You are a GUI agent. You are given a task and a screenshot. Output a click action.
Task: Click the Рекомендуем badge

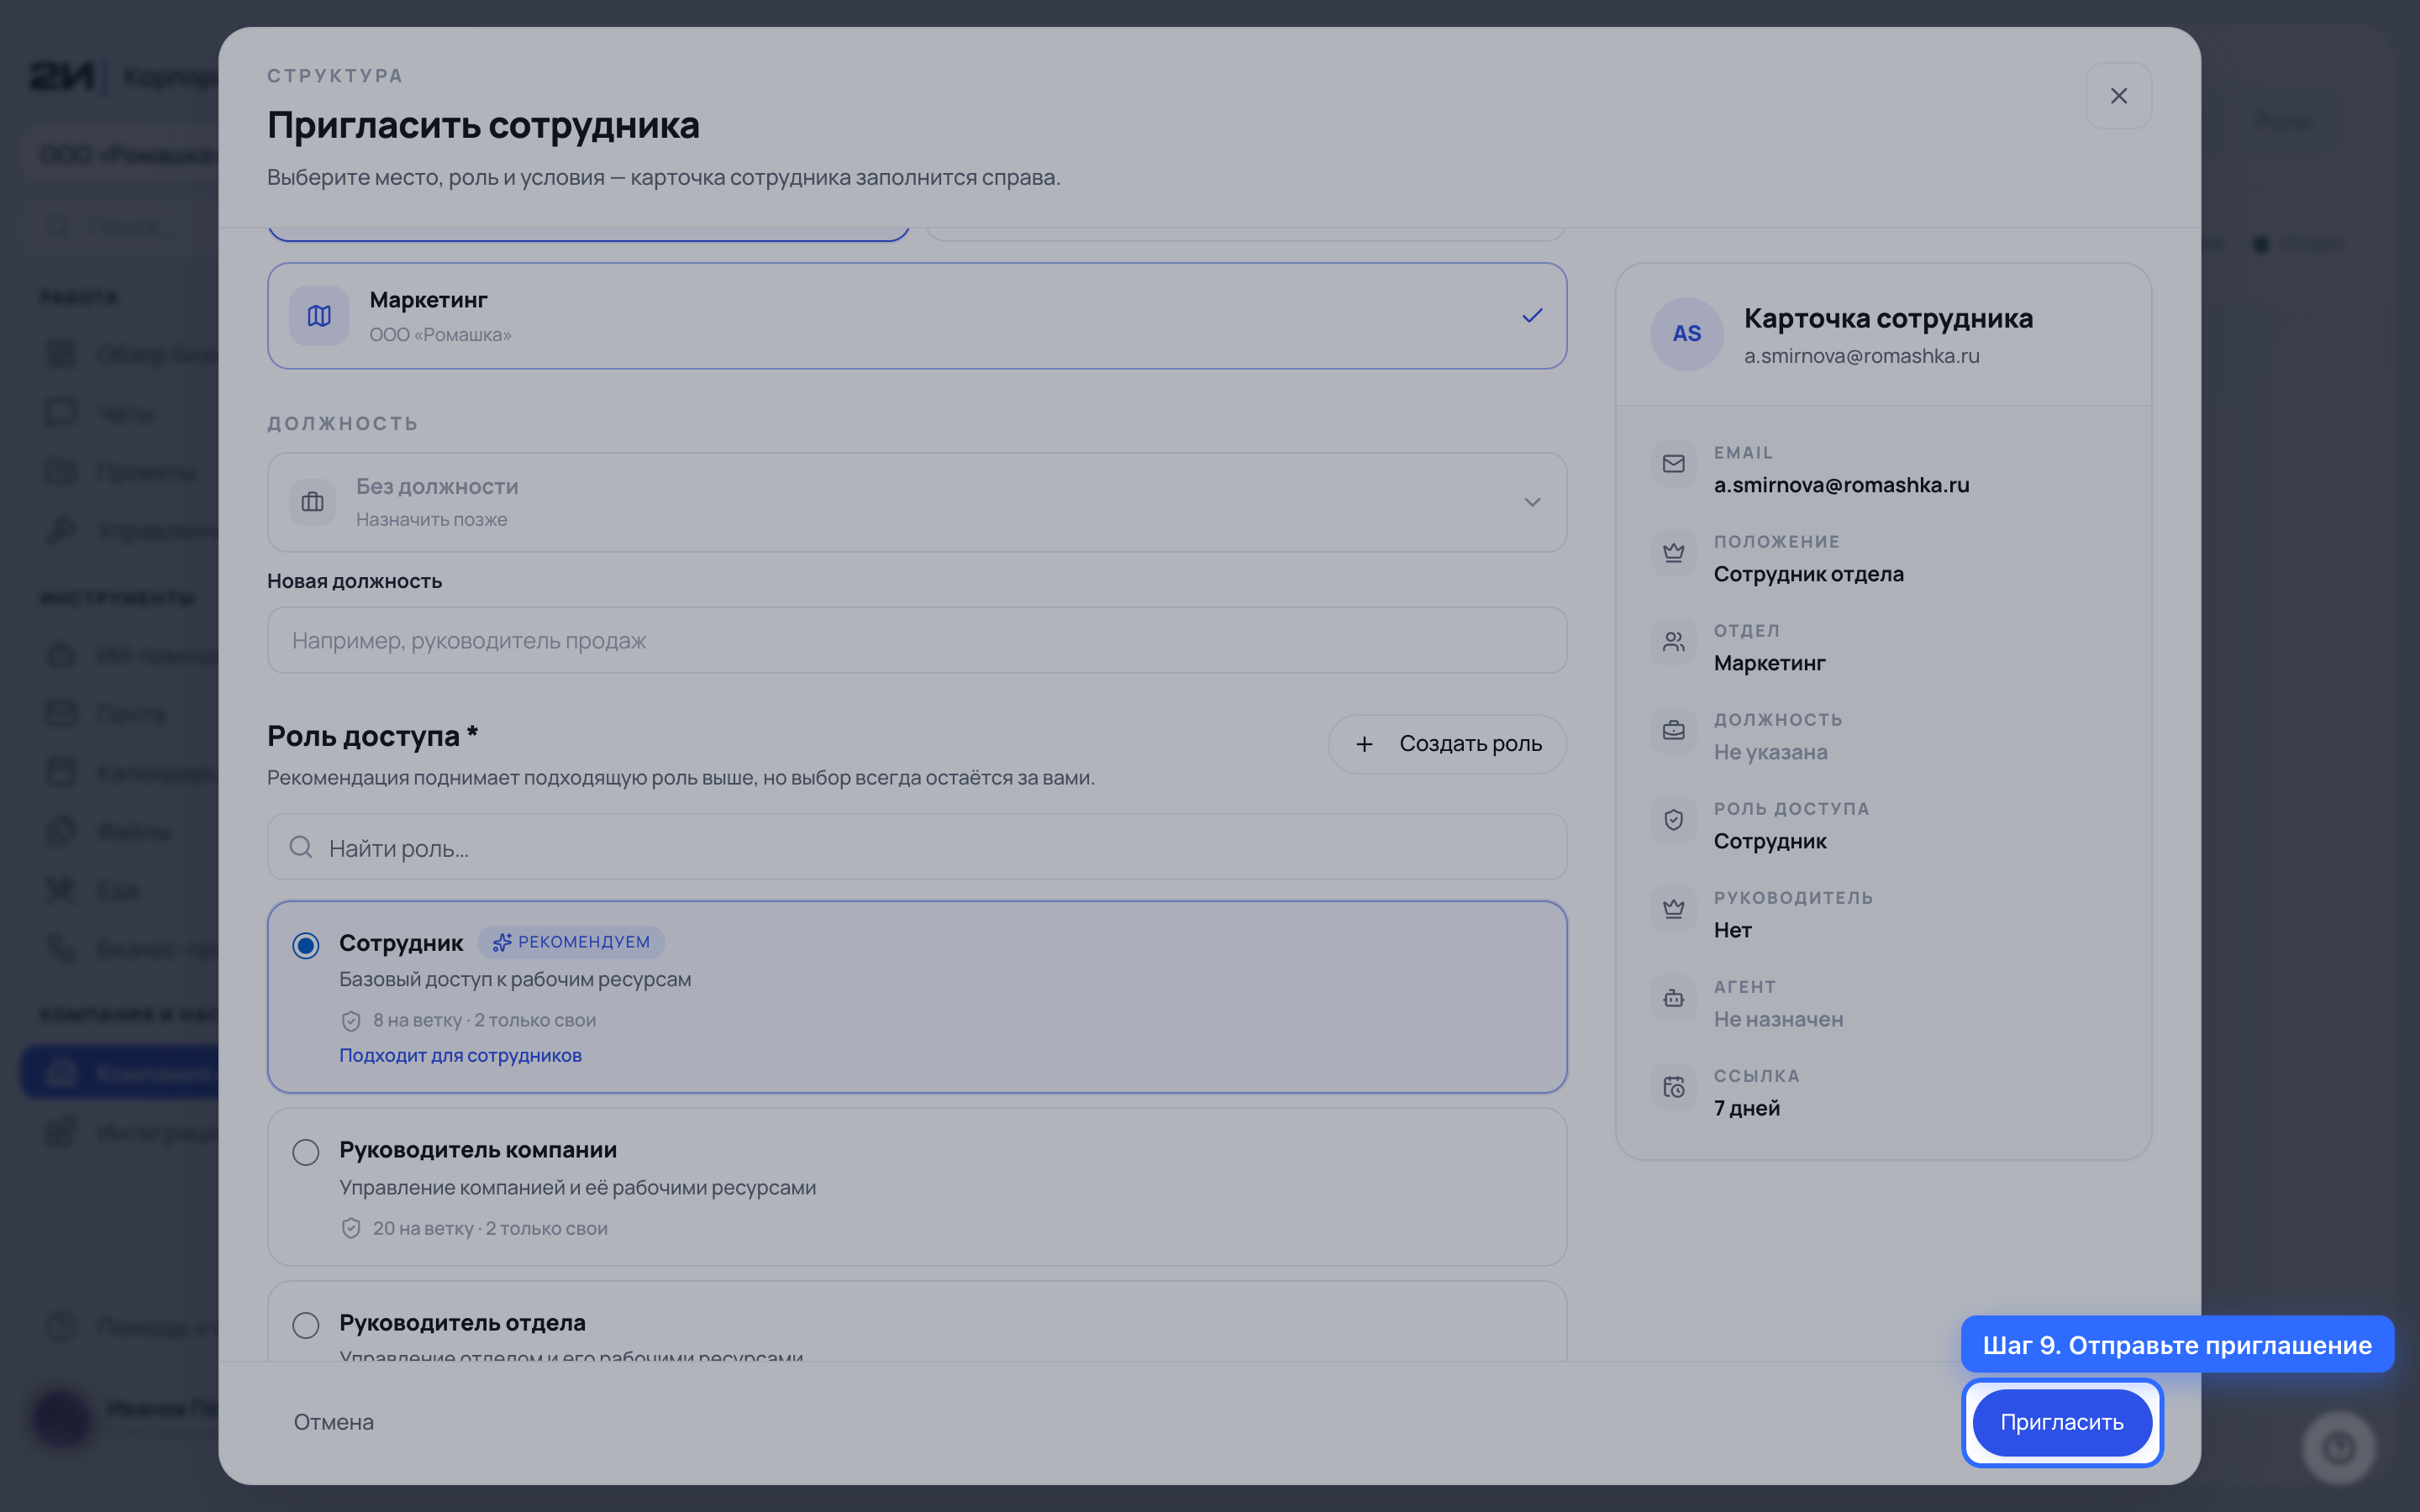(x=571, y=942)
